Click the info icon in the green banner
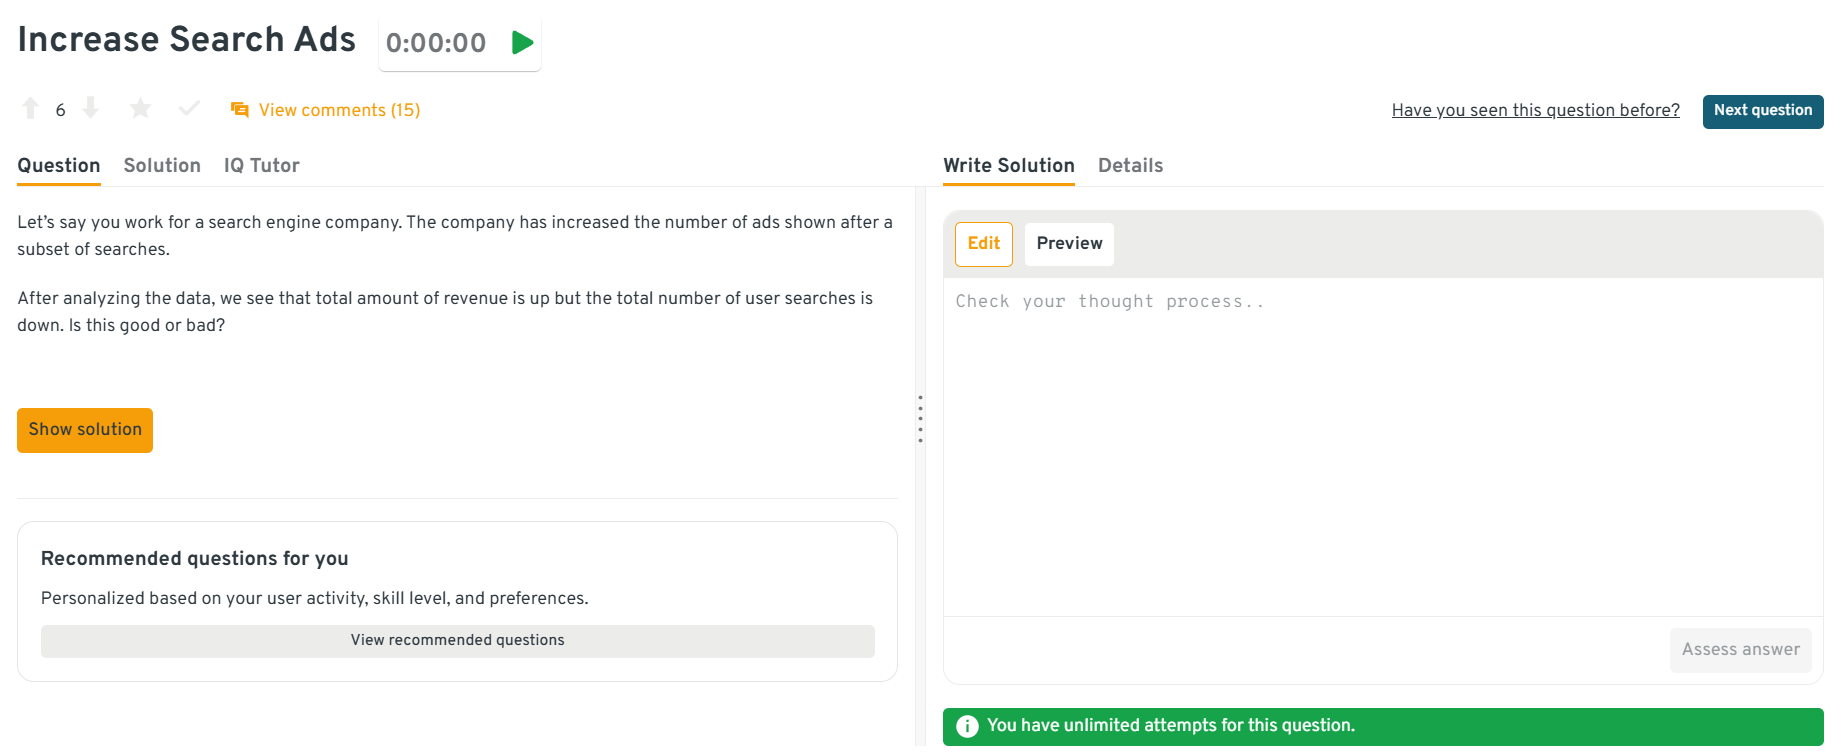This screenshot has height=753, width=1834. (967, 726)
